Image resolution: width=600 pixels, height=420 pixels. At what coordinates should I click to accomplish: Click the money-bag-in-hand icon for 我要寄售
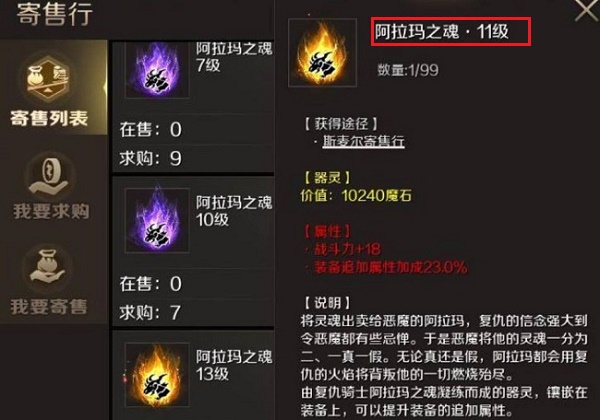(48, 267)
